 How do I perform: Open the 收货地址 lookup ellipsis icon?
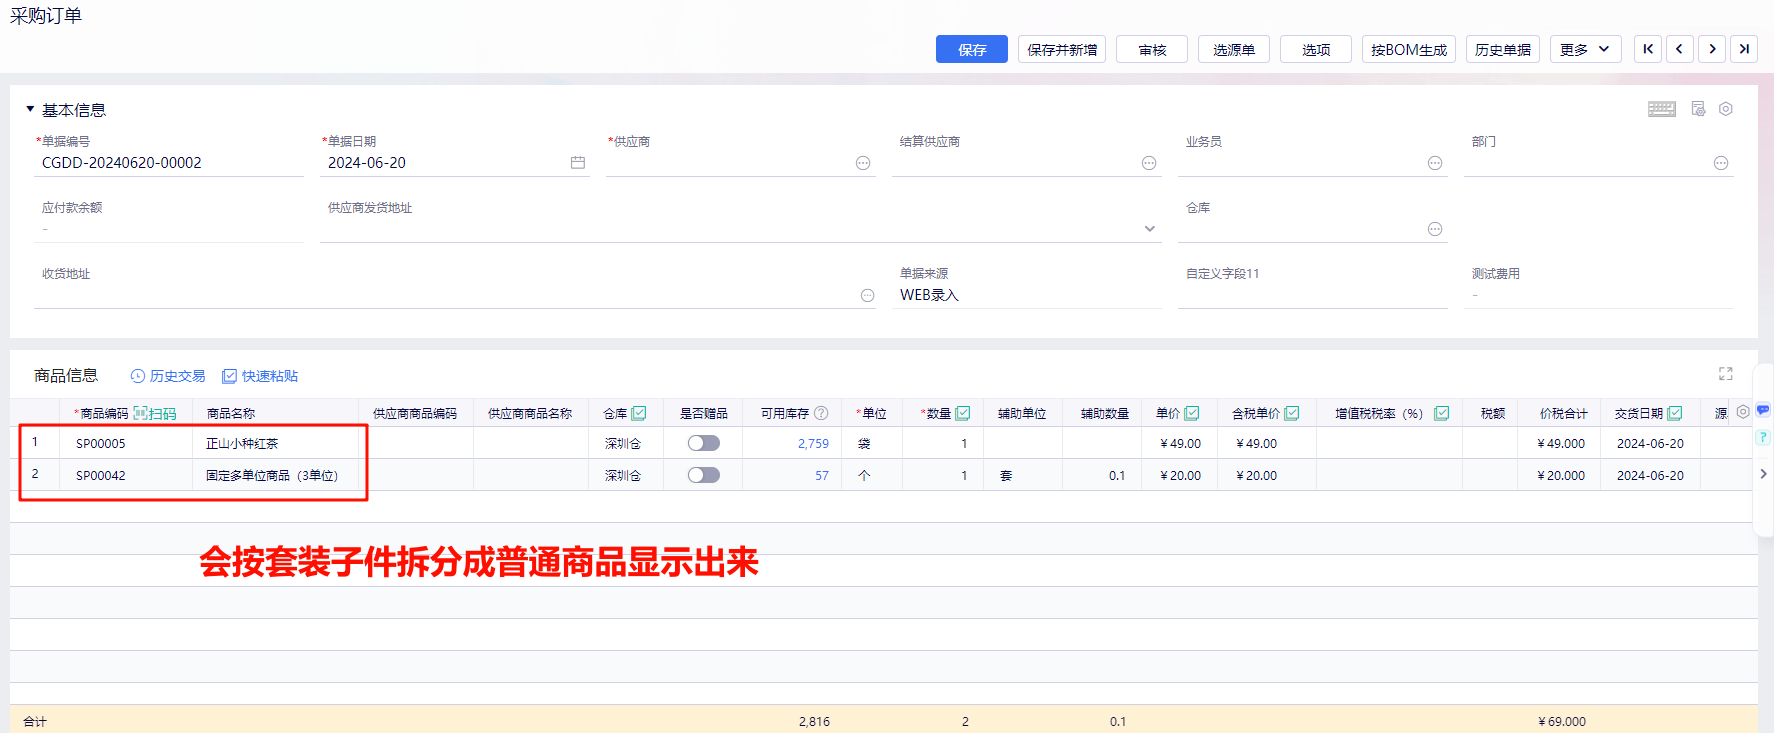pos(868,295)
